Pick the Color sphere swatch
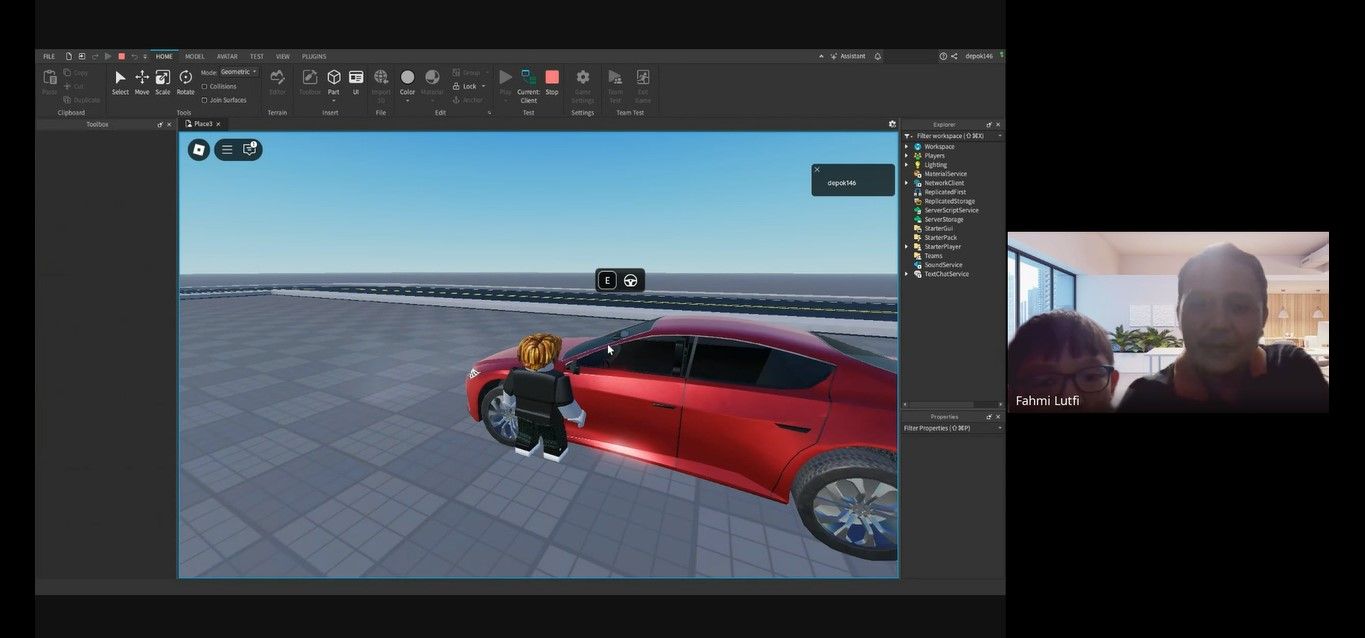Screen dimensions: 1365x638 tap(407, 77)
